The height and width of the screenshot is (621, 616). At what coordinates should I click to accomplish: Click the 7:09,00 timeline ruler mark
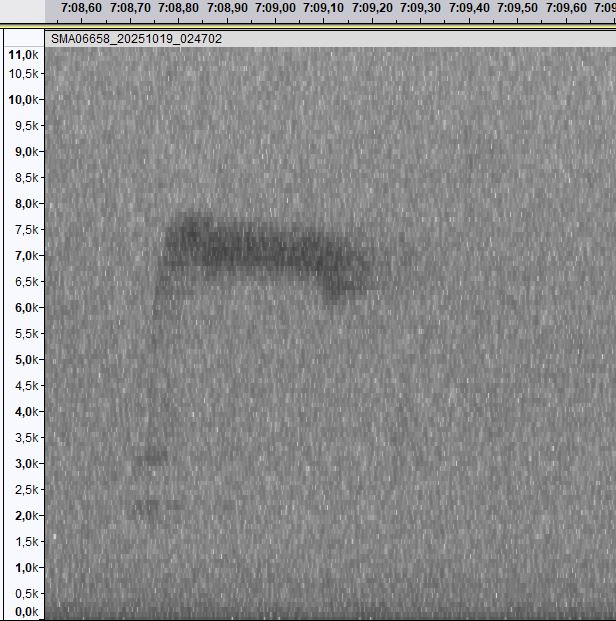pyautogui.click(x=275, y=8)
